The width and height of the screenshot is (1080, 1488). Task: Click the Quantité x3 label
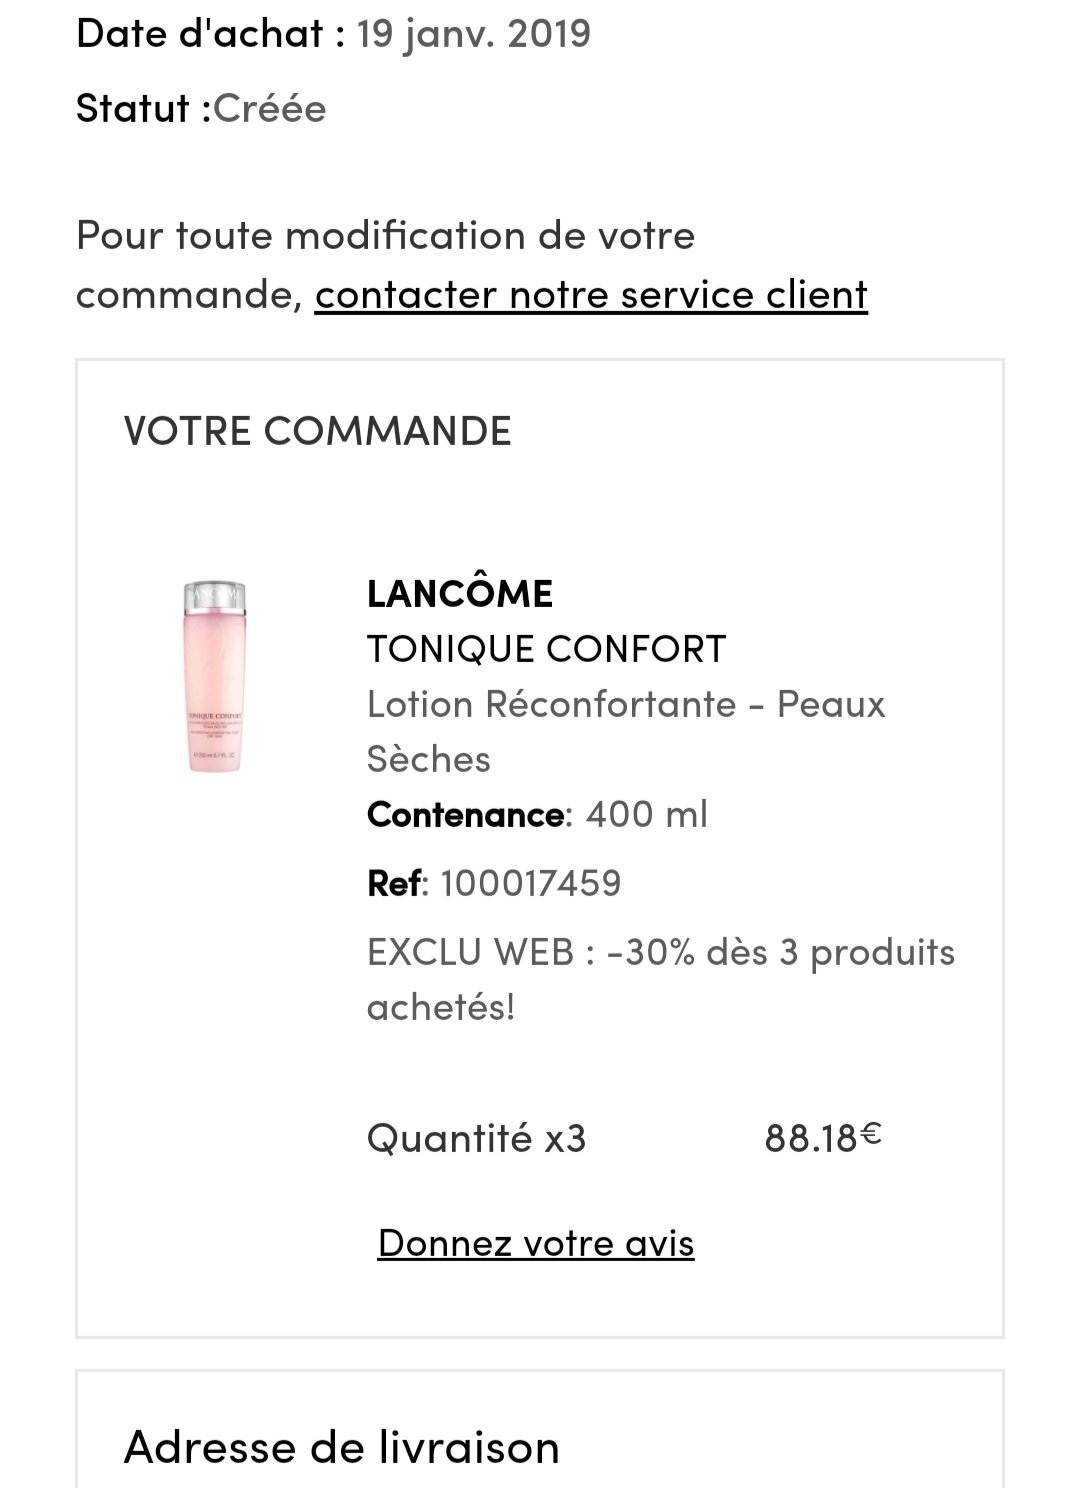pyautogui.click(x=476, y=1138)
